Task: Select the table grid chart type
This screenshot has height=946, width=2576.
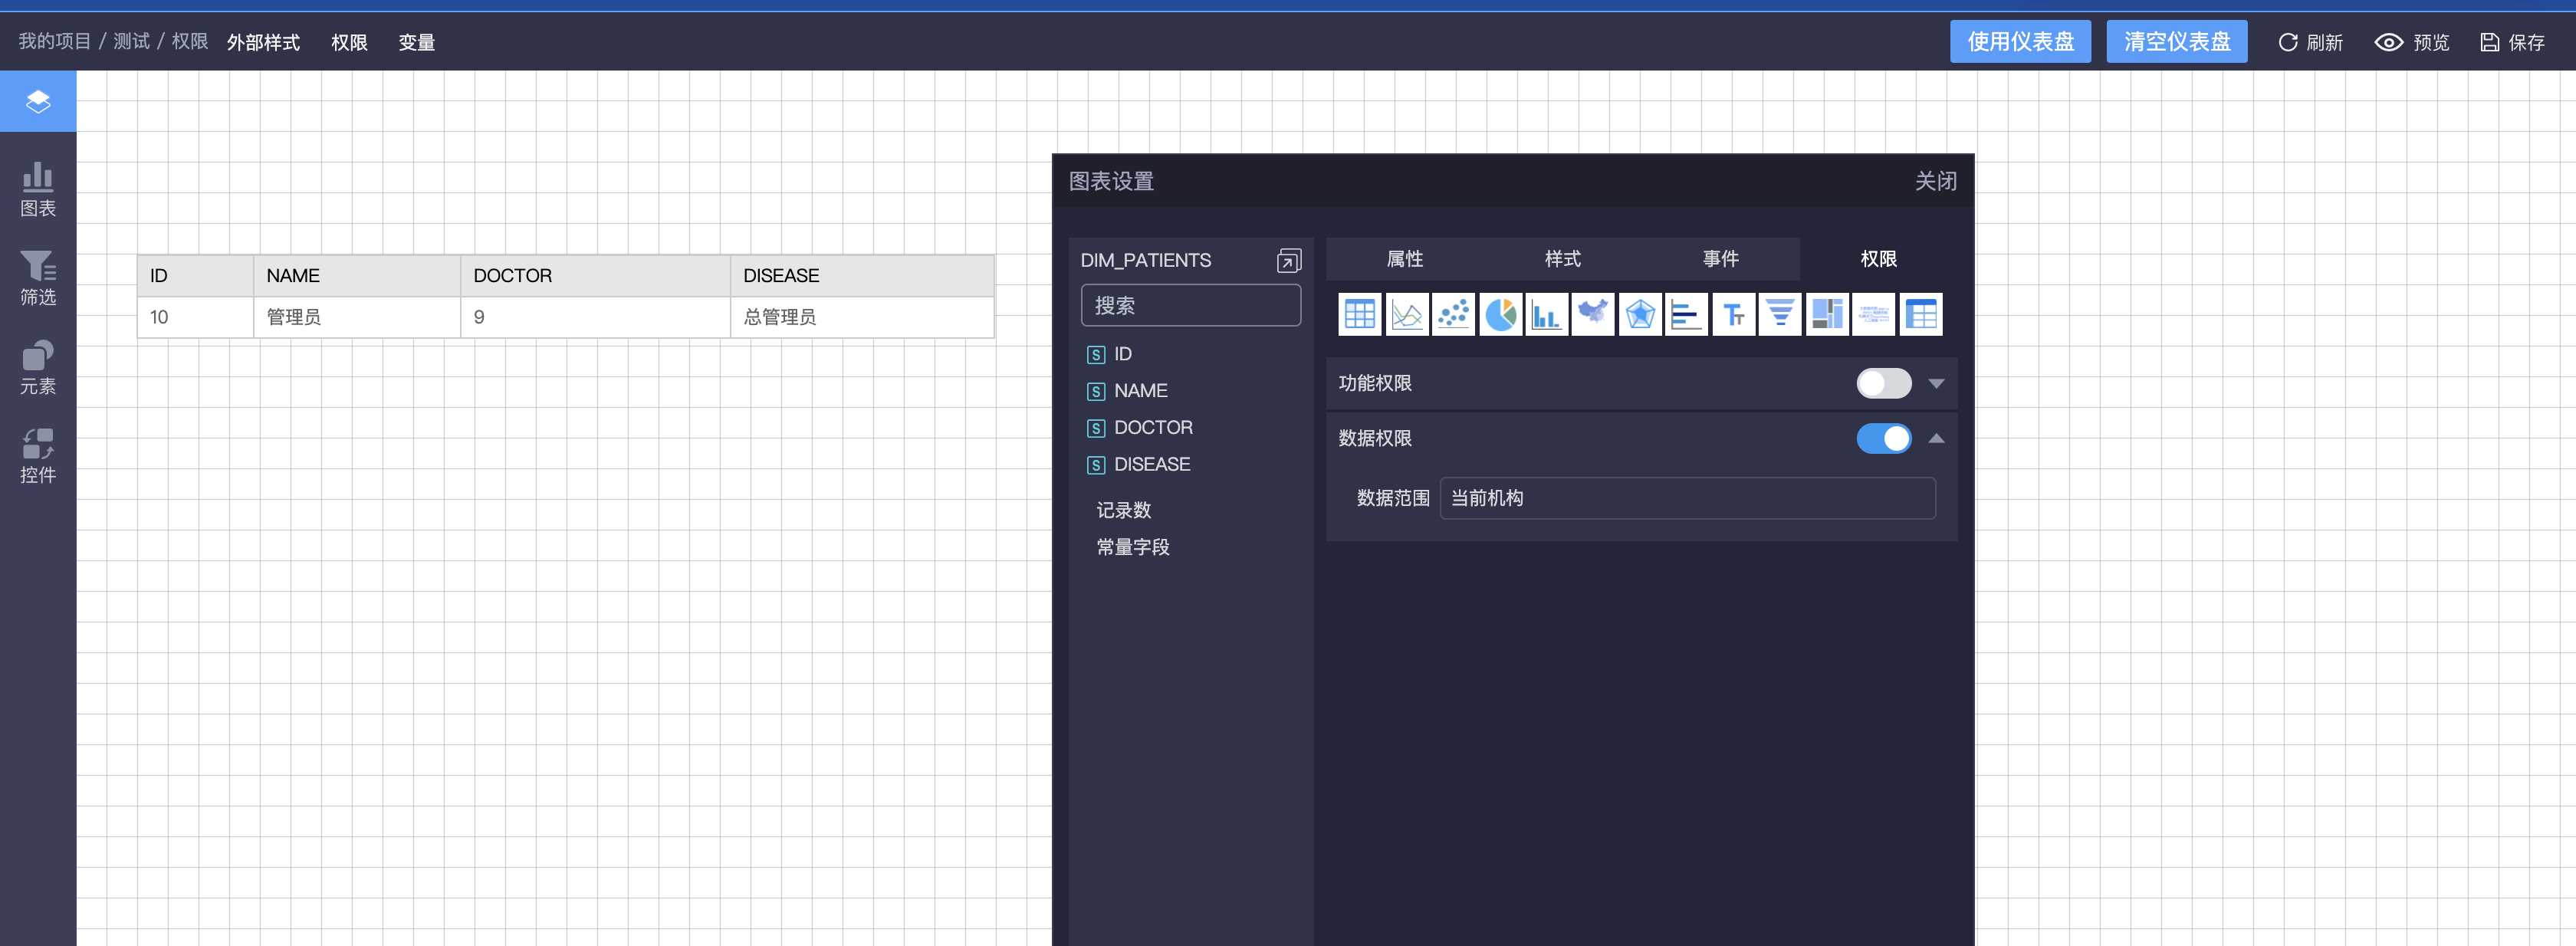Action: [x=1360, y=314]
